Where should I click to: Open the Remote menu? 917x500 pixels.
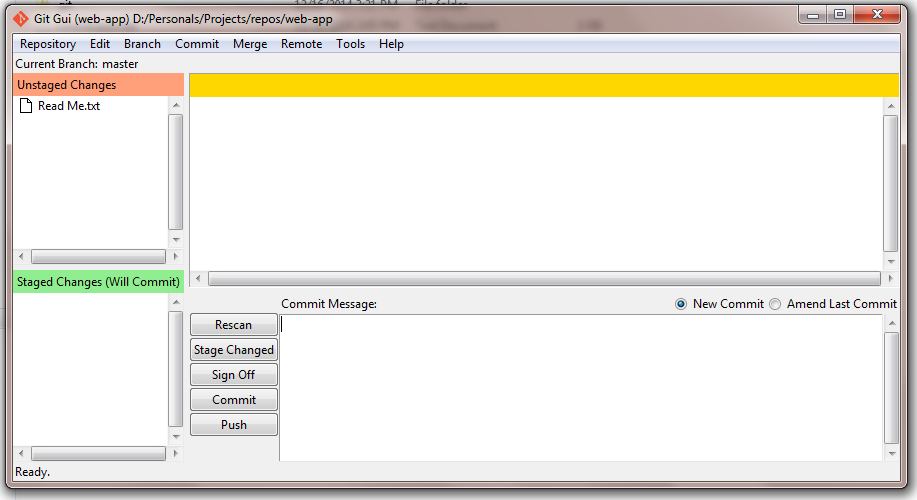(x=301, y=44)
